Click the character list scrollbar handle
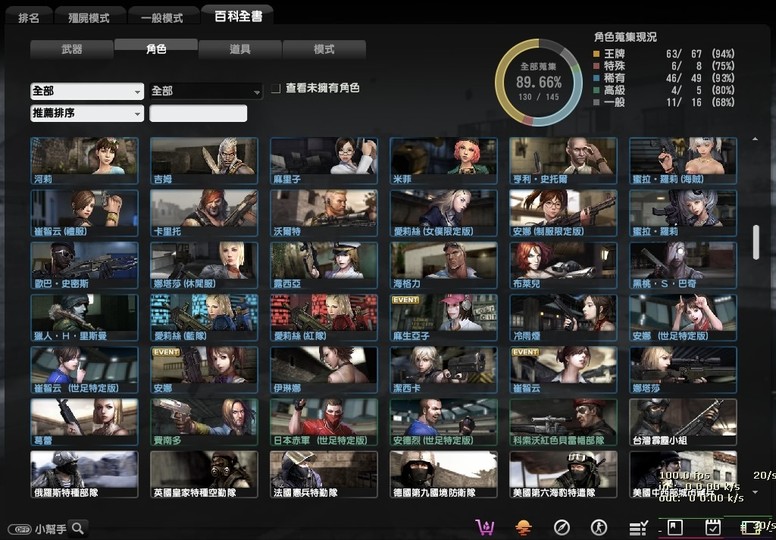Viewport: 776px width, 540px height. tap(756, 242)
